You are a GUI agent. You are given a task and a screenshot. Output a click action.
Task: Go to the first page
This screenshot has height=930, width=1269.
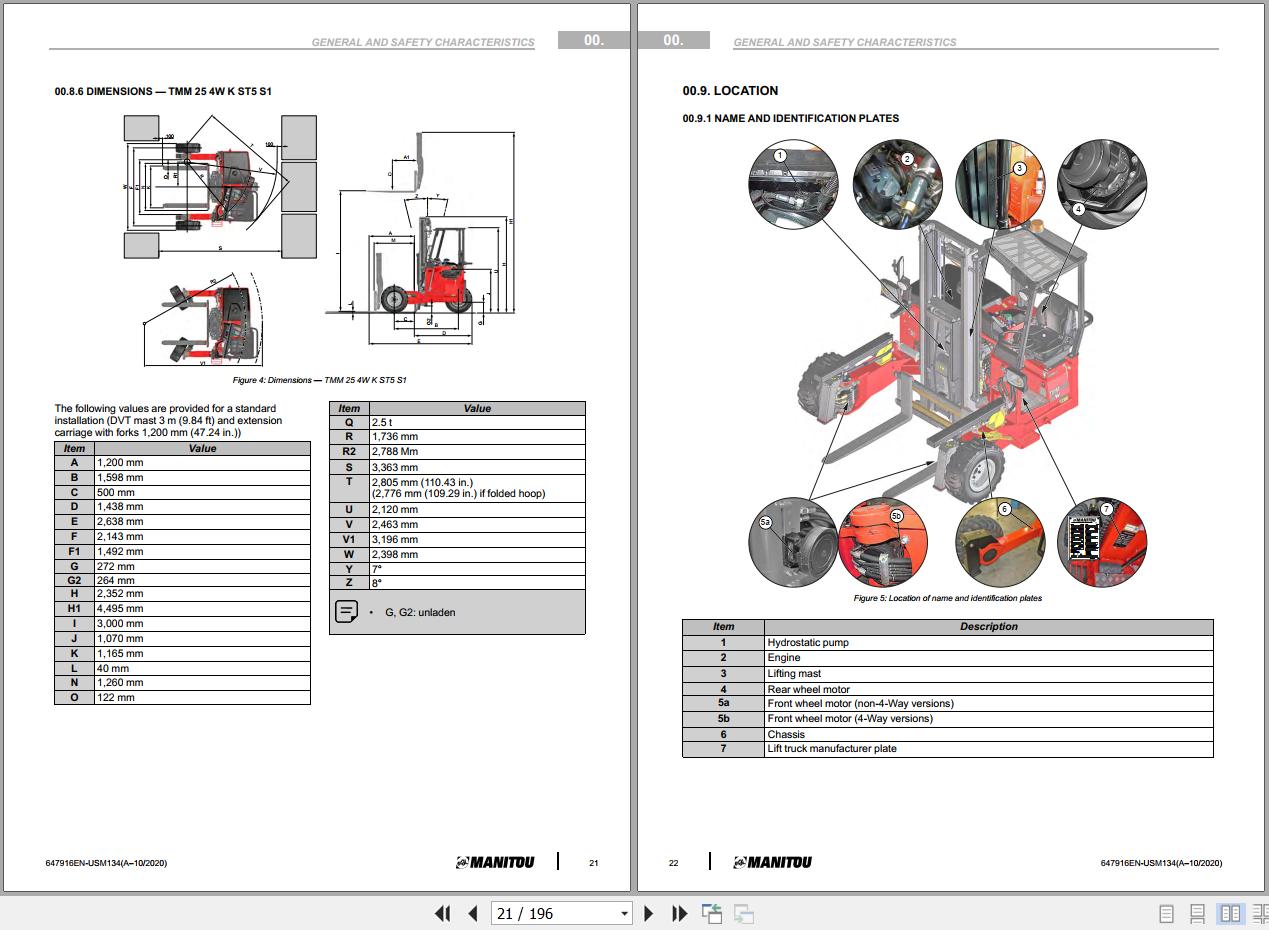[442, 913]
